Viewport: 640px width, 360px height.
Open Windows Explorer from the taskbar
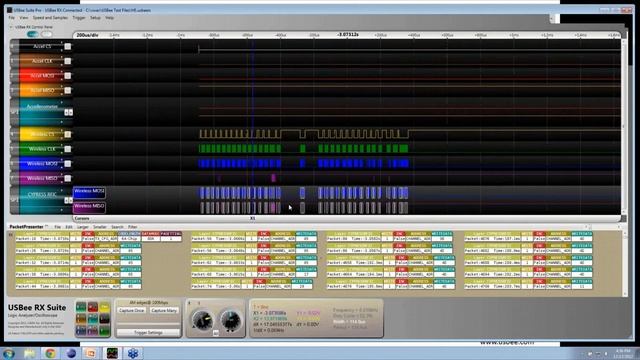30,353
